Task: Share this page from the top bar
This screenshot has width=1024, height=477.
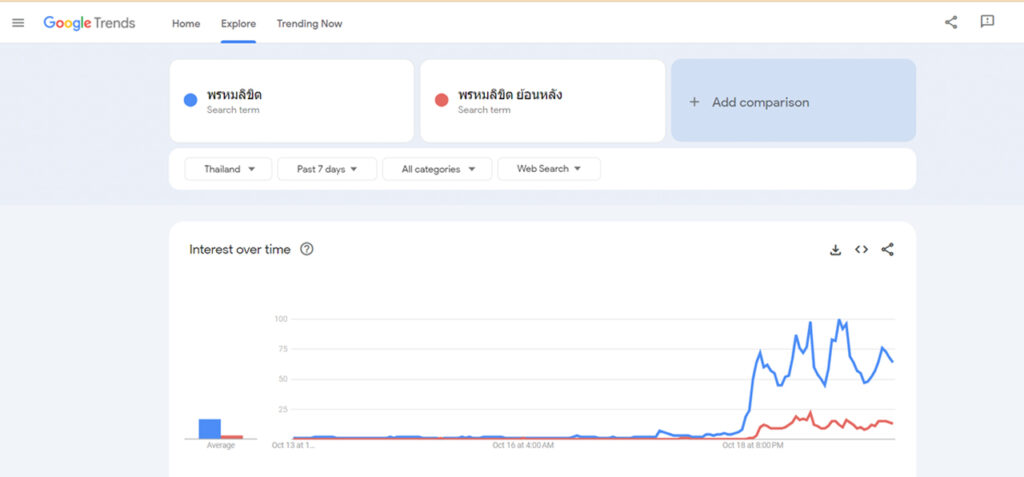Action: pyautogui.click(x=951, y=22)
